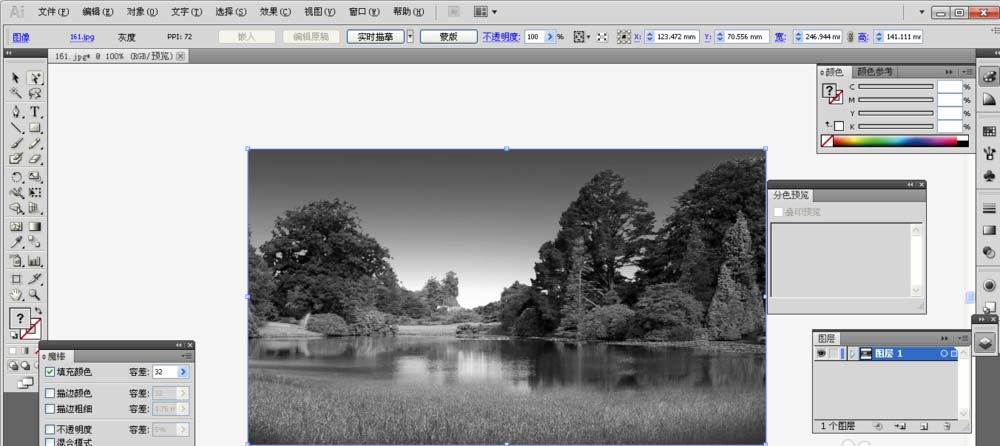This screenshot has height=446, width=1000.
Task: Click the 不透明度 link in control bar
Action: click(501, 37)
